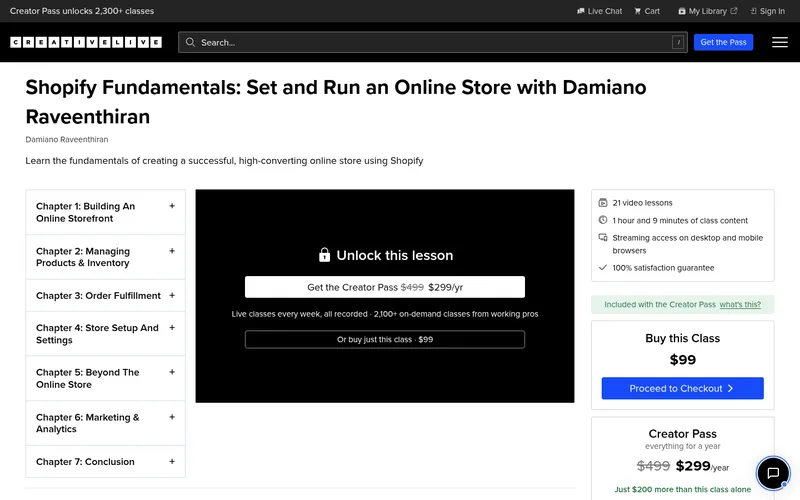
Task: Click 'Creator Pass unlocks 2,300+ classes' banner text
Action: pos(82,11)
